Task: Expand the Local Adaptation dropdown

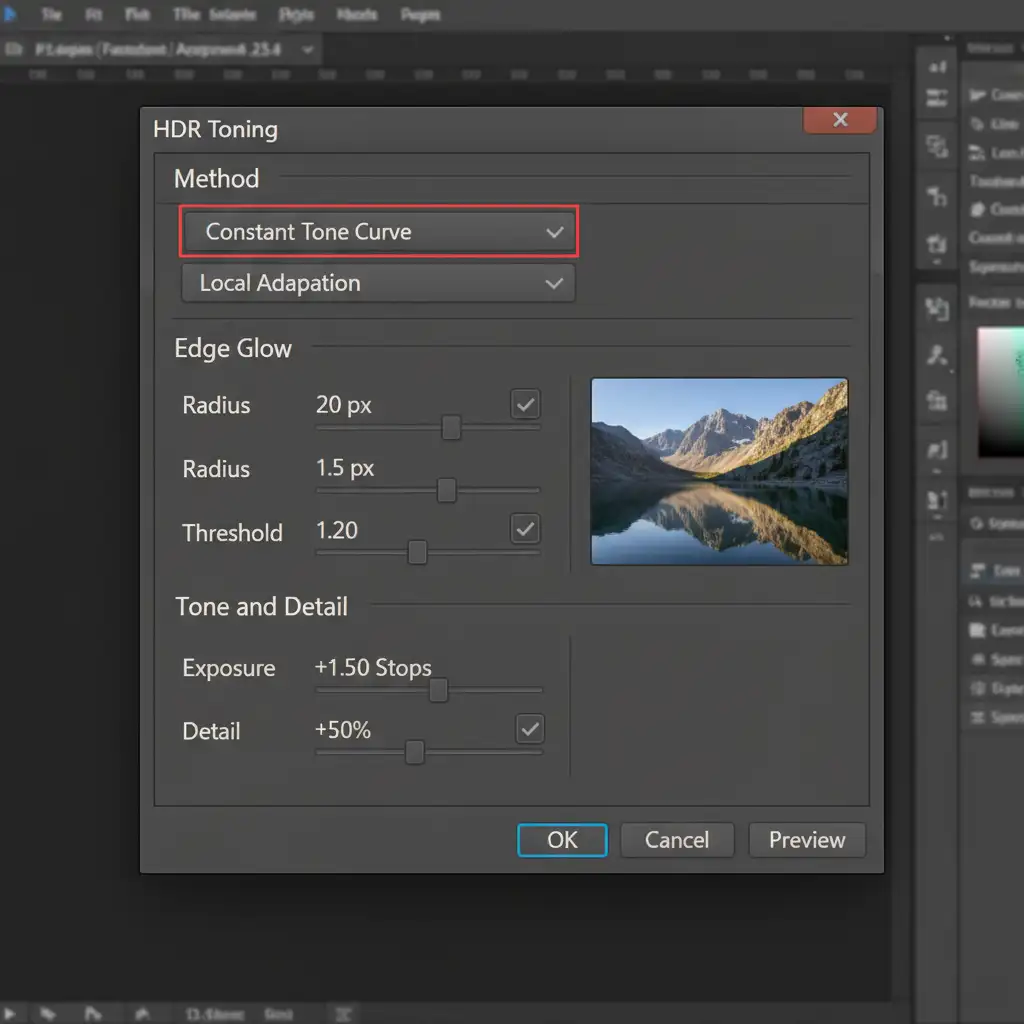Action: click(378, 283)
